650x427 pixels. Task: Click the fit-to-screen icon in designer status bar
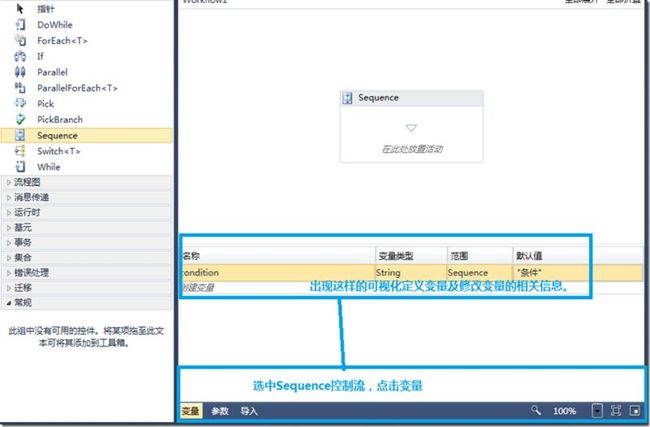(616, 410)
